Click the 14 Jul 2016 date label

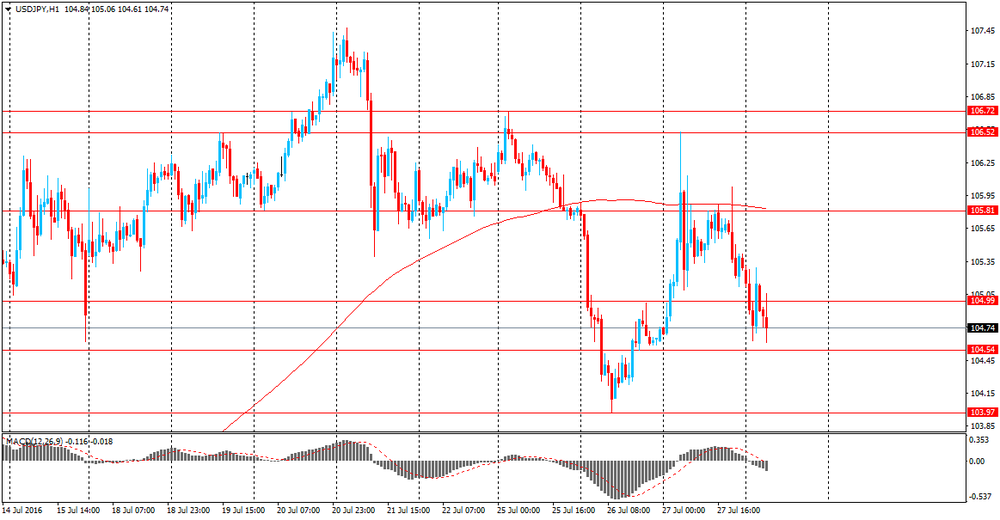click(22, 510)
